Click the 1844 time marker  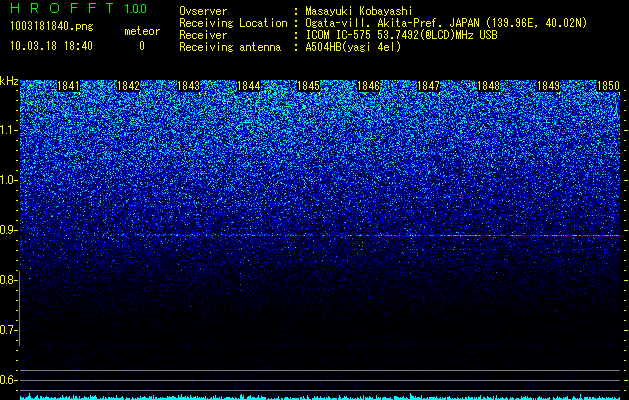click(249, 86)
